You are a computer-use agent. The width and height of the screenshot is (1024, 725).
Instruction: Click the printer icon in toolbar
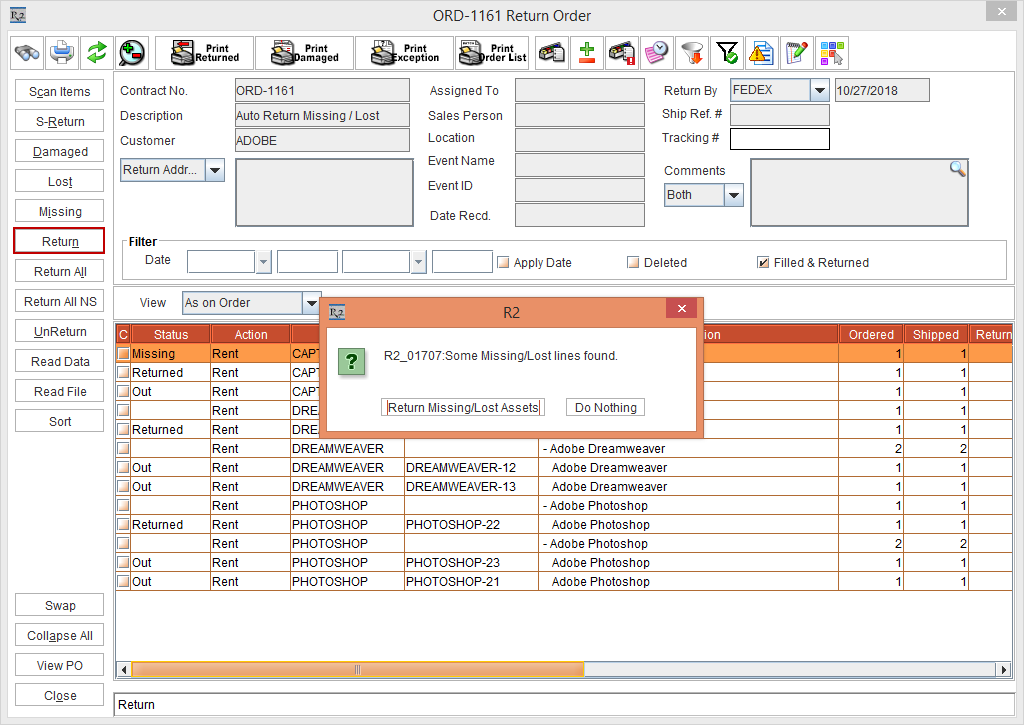pyautogui.click(x=62, y=52)
